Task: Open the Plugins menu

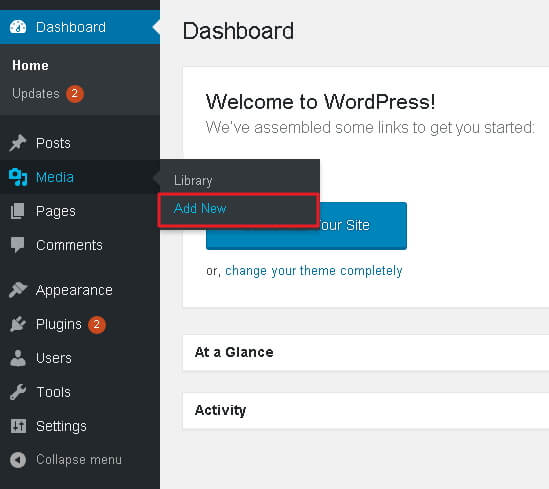Action: (80, 324)
